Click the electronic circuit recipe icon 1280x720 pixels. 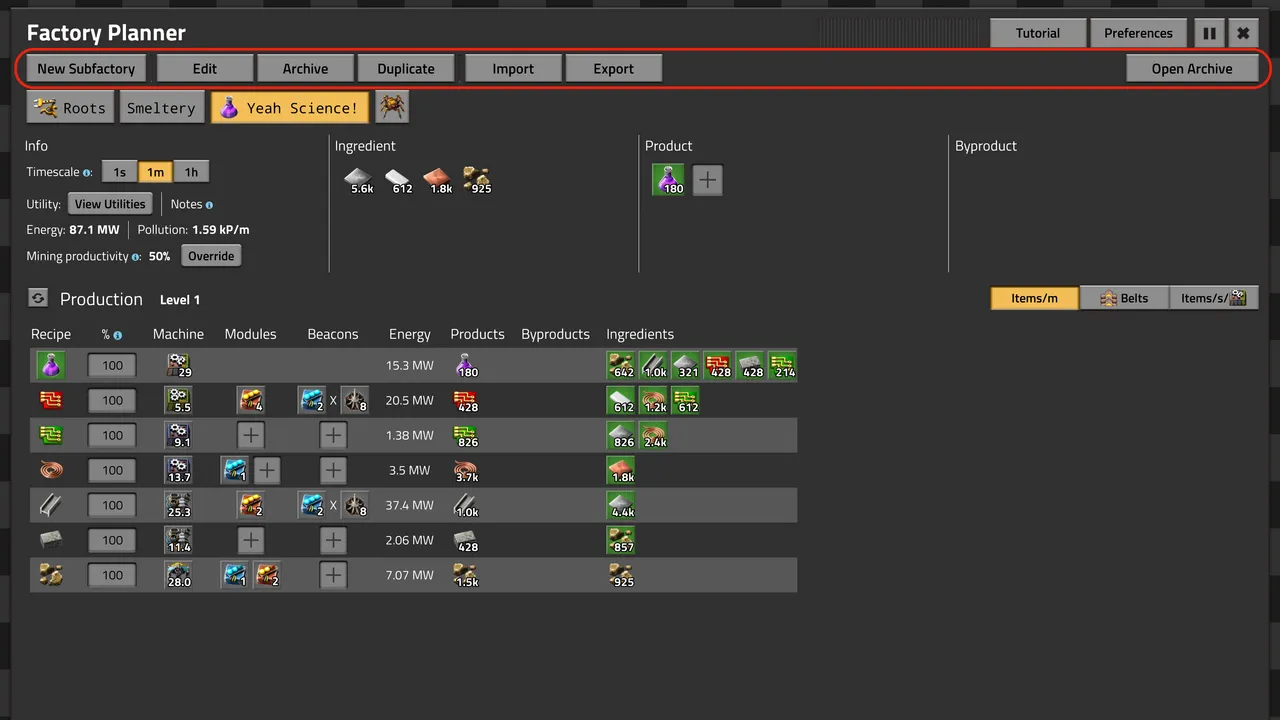[x=51, y=435]
